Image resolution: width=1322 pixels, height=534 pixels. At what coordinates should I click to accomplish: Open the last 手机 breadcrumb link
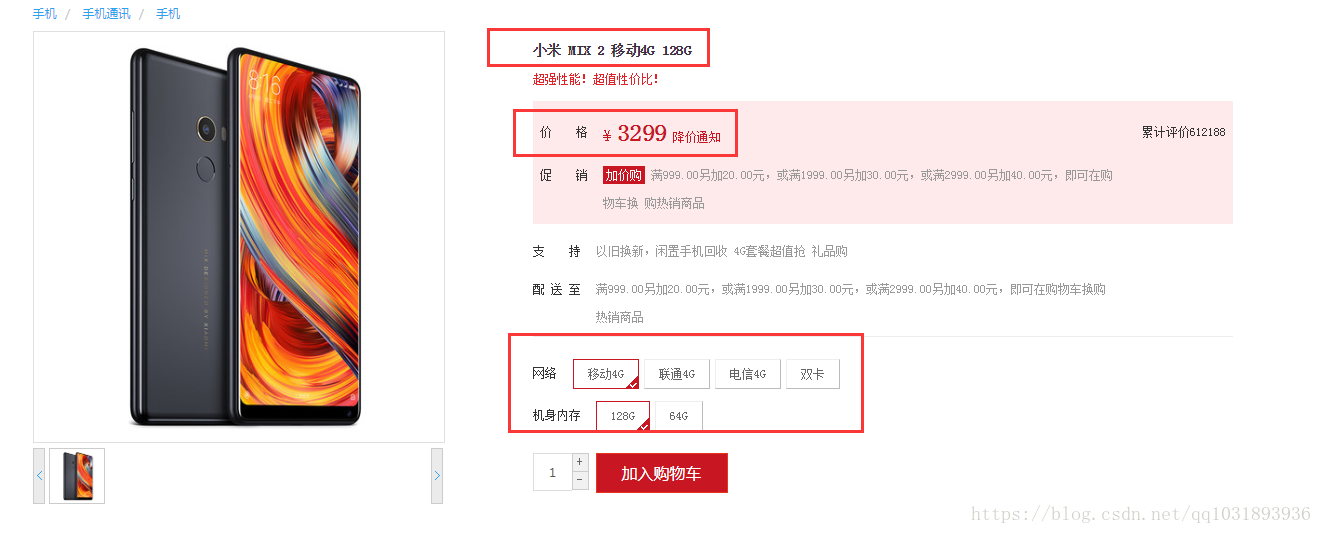168,14
